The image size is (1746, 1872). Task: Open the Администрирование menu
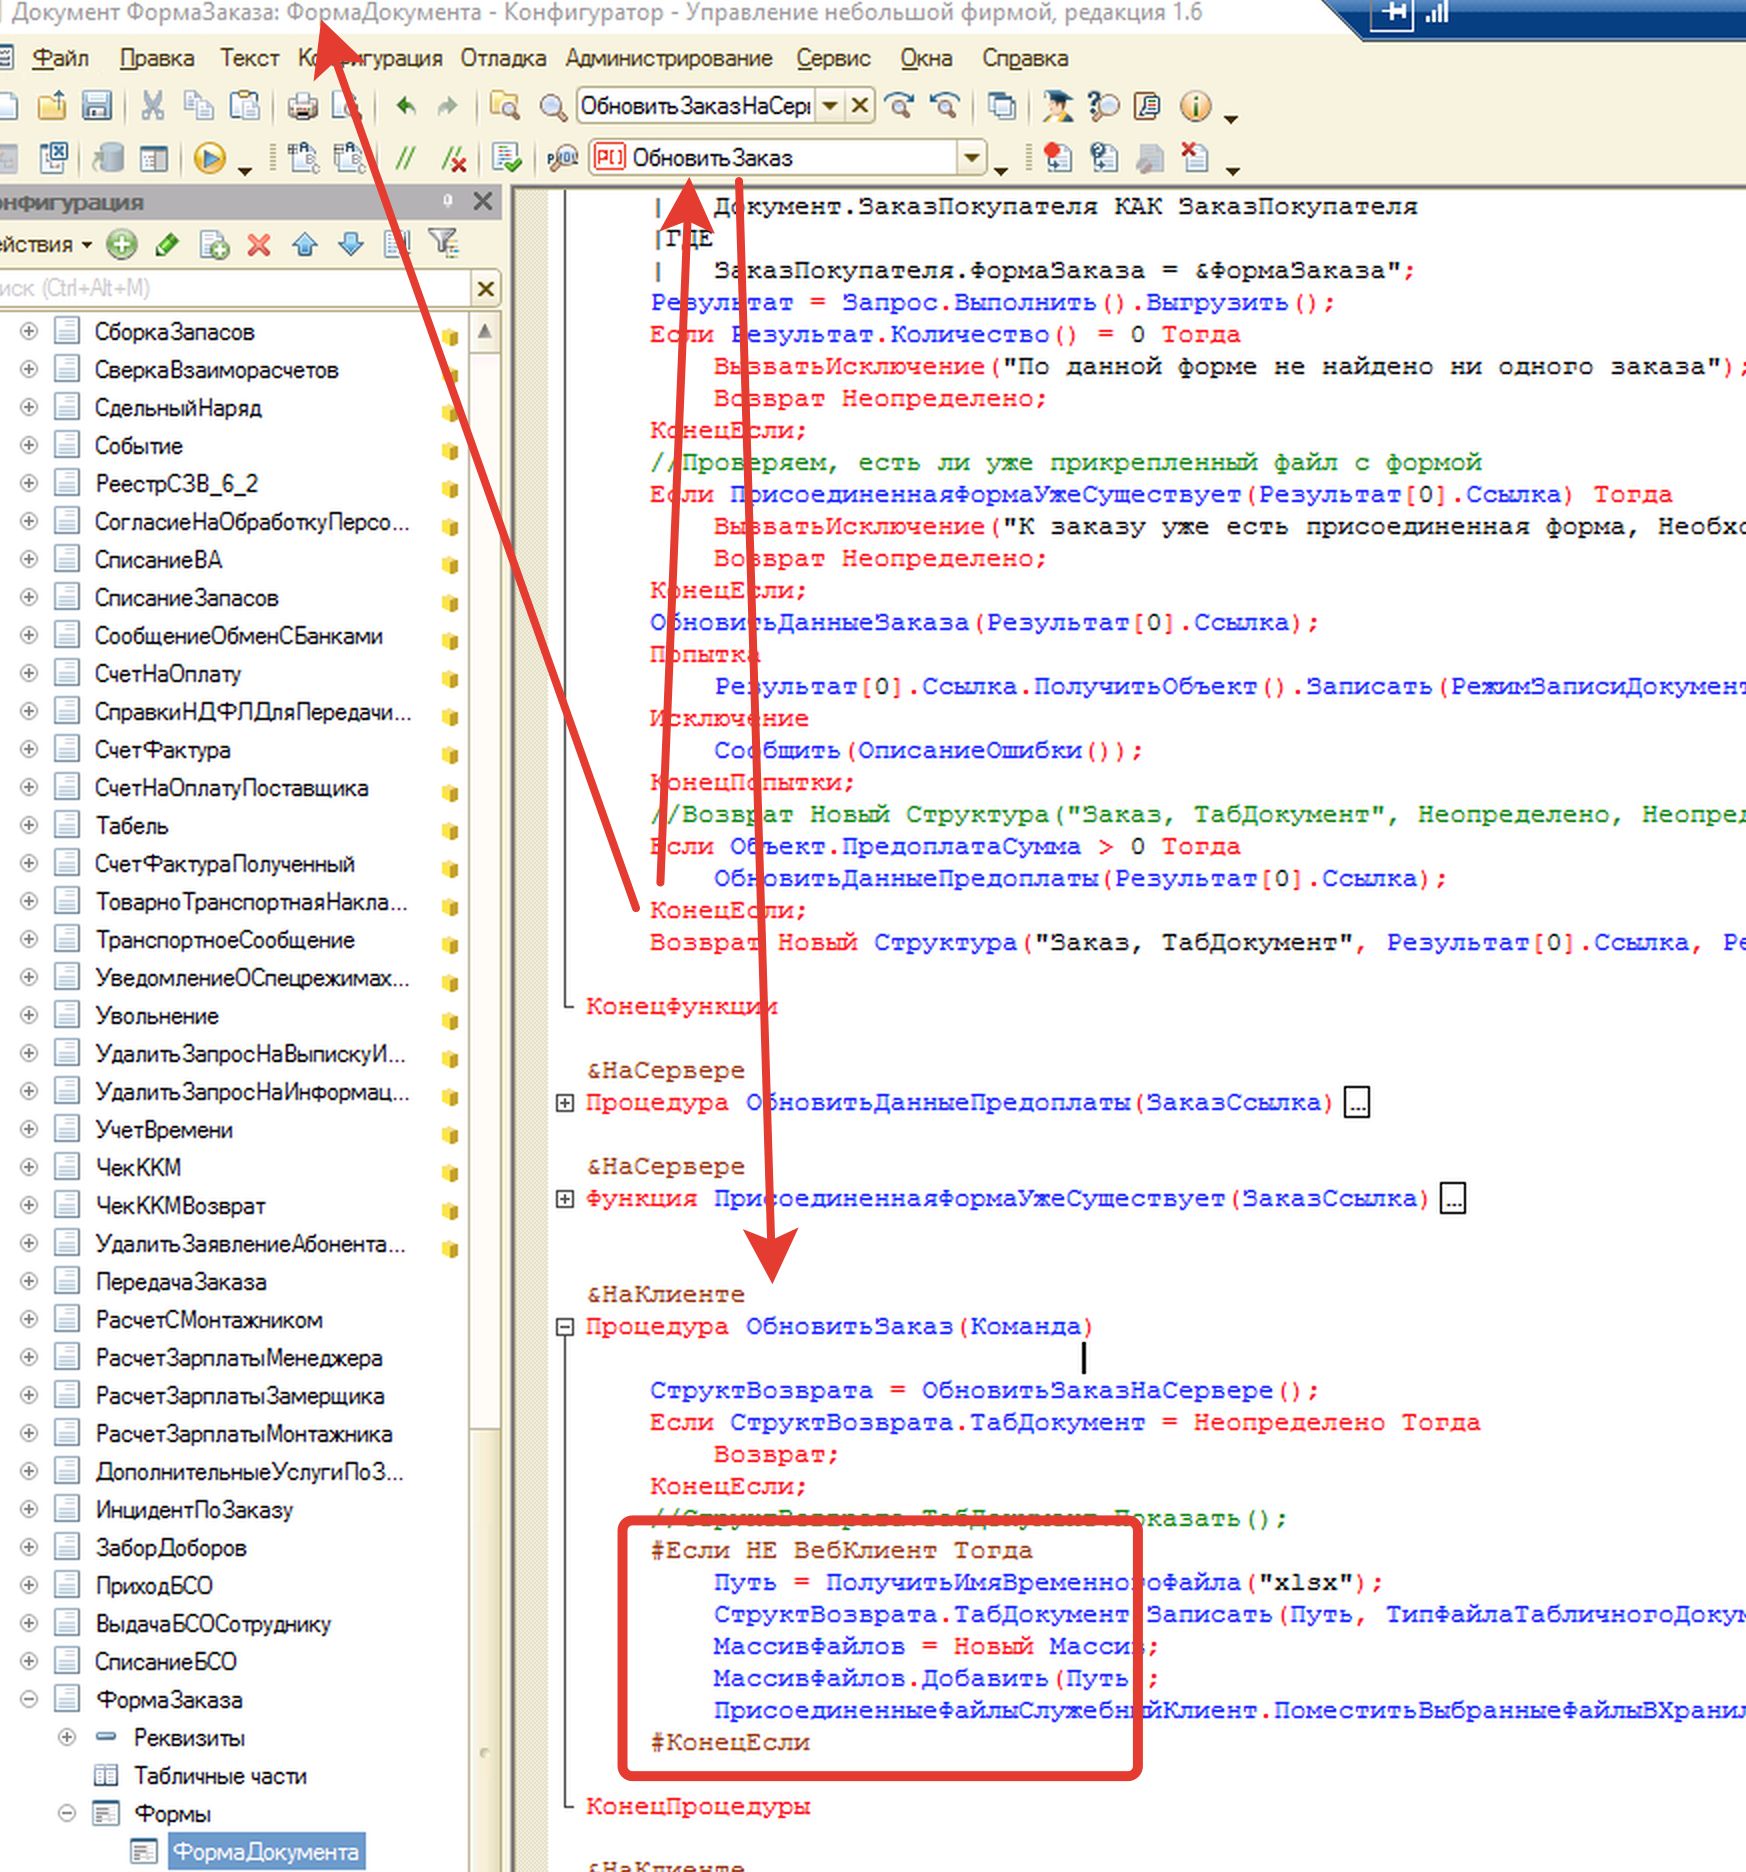point(668,58)
